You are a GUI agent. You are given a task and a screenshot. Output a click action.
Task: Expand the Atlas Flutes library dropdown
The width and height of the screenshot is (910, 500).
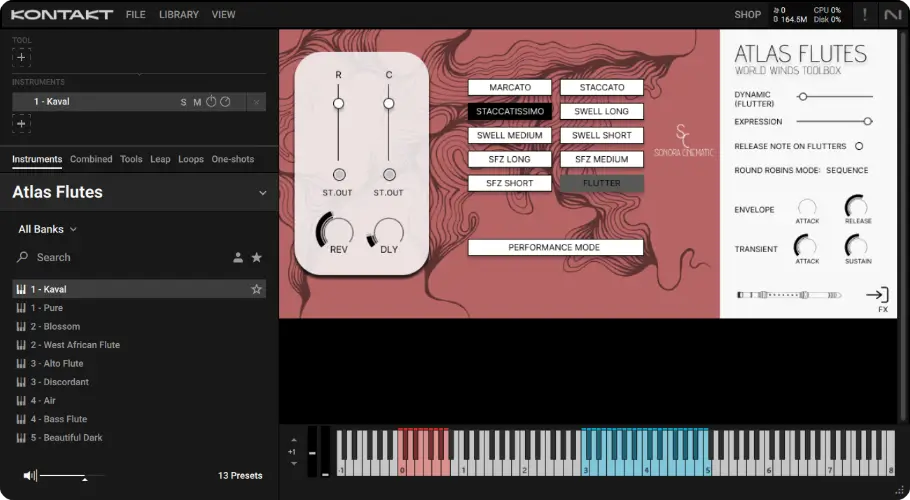point(262,193)
